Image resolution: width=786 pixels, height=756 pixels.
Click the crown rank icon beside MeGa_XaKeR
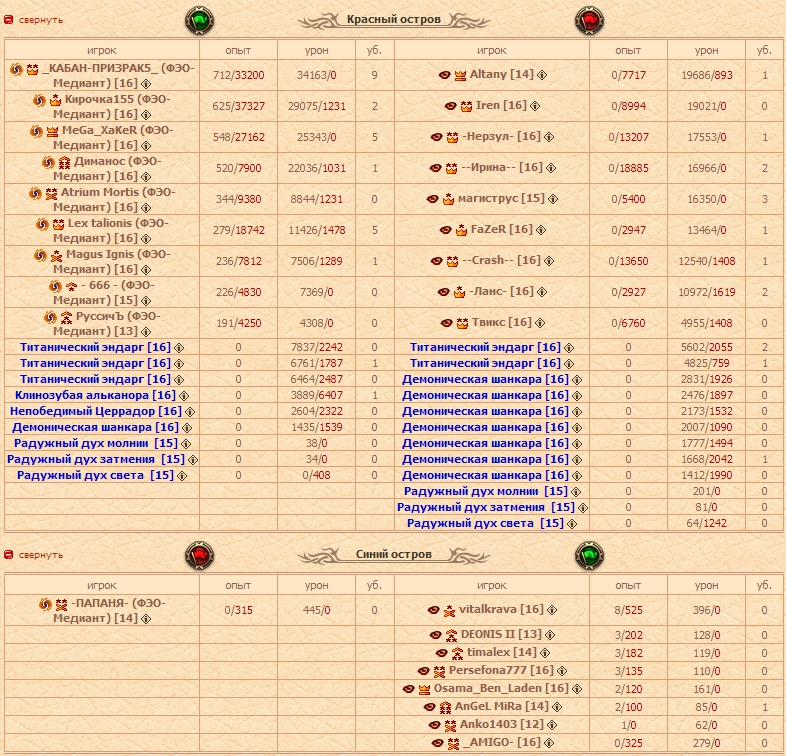53,132
